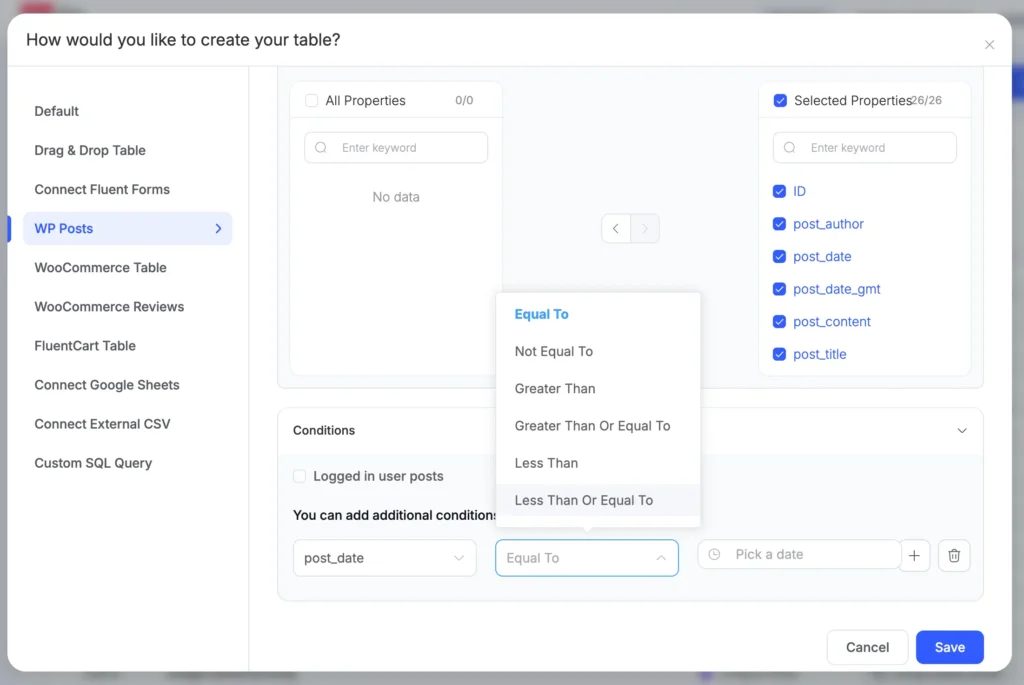Collapse the Conditions section chevron
This screenshot has width=1024, height=685.
point(961,431)
